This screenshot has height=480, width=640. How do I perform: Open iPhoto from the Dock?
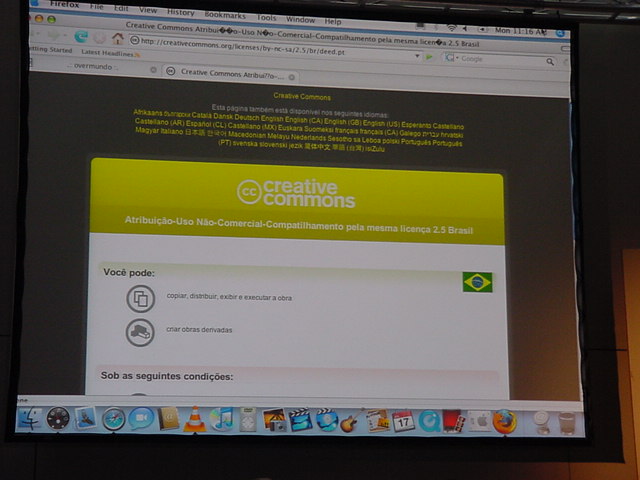[274, 420]
